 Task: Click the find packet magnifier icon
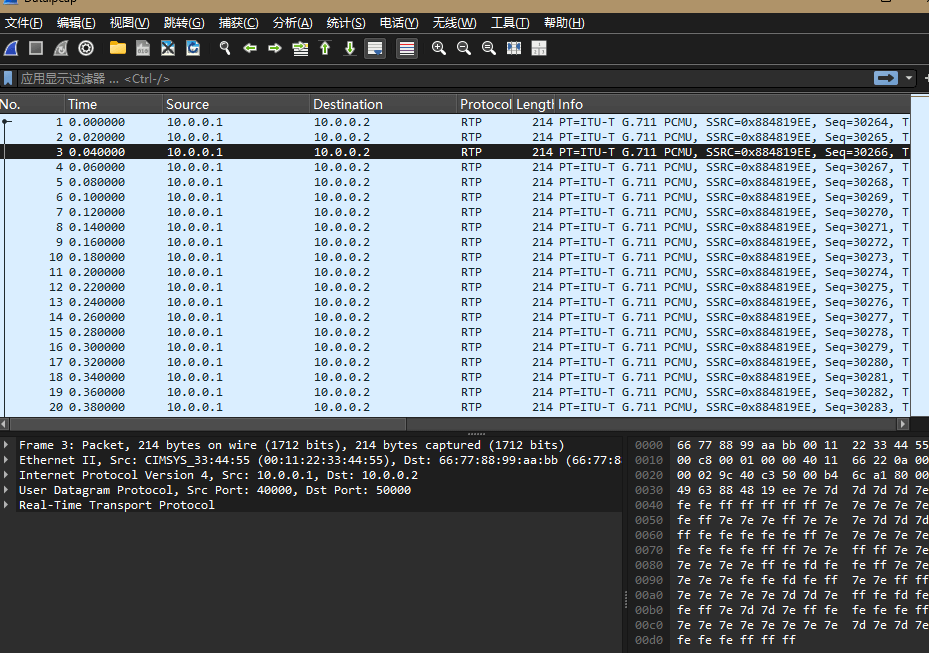point(225,48)
